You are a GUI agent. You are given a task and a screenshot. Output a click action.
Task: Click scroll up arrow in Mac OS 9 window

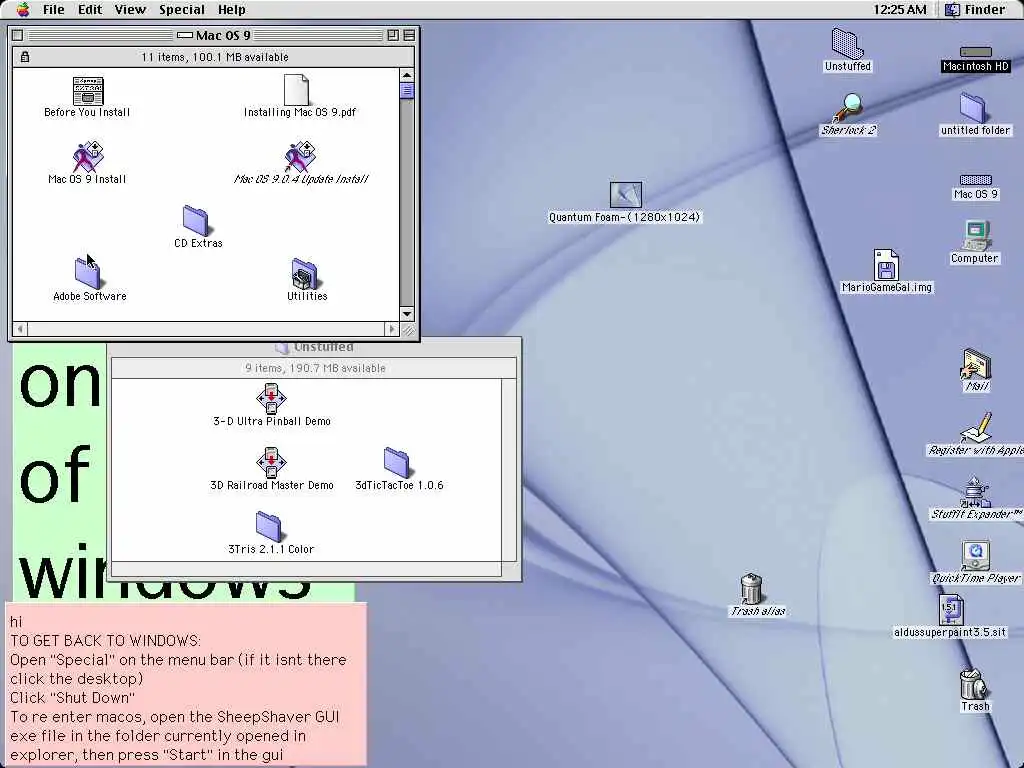coord(406,75)
